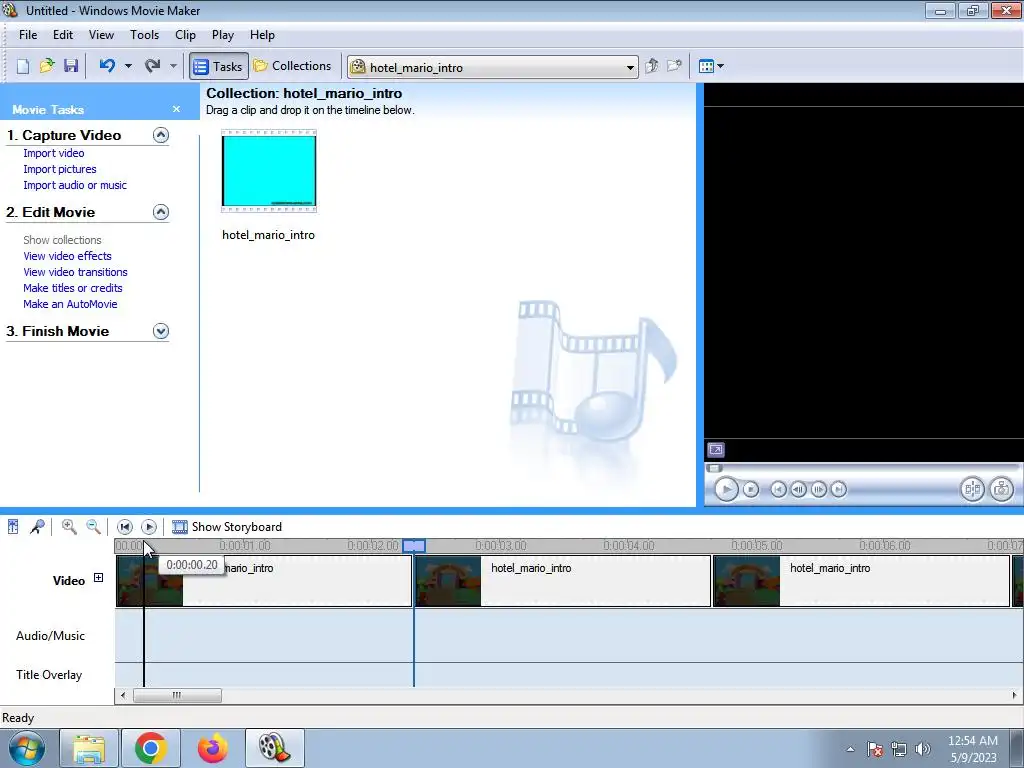Screen dimensions: 1024x768
Task: Click Import audio or music link
Action: [75, 185]
